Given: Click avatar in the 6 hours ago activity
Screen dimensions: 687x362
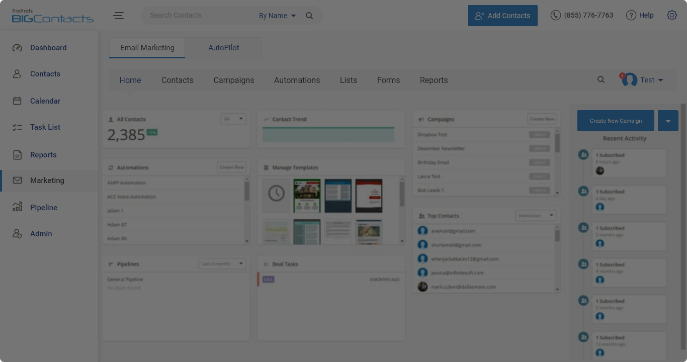Looking at the screenshot, I should tap(600, 170).
